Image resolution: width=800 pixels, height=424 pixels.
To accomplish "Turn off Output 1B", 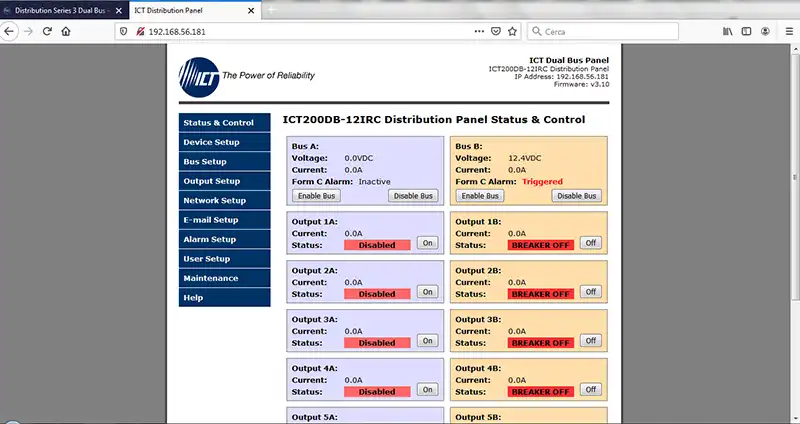I will click(x=591, y=243).
